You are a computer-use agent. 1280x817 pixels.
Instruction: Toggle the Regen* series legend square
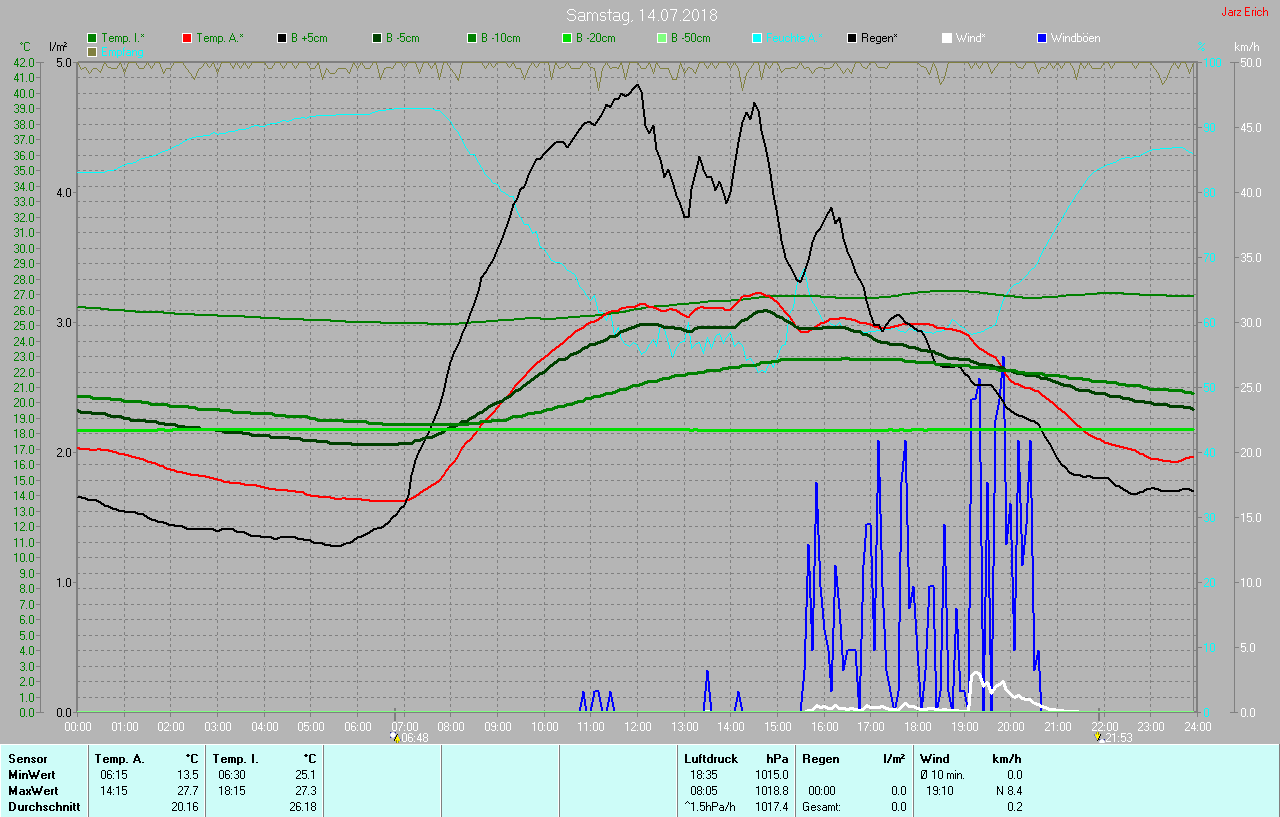[852, 38]
